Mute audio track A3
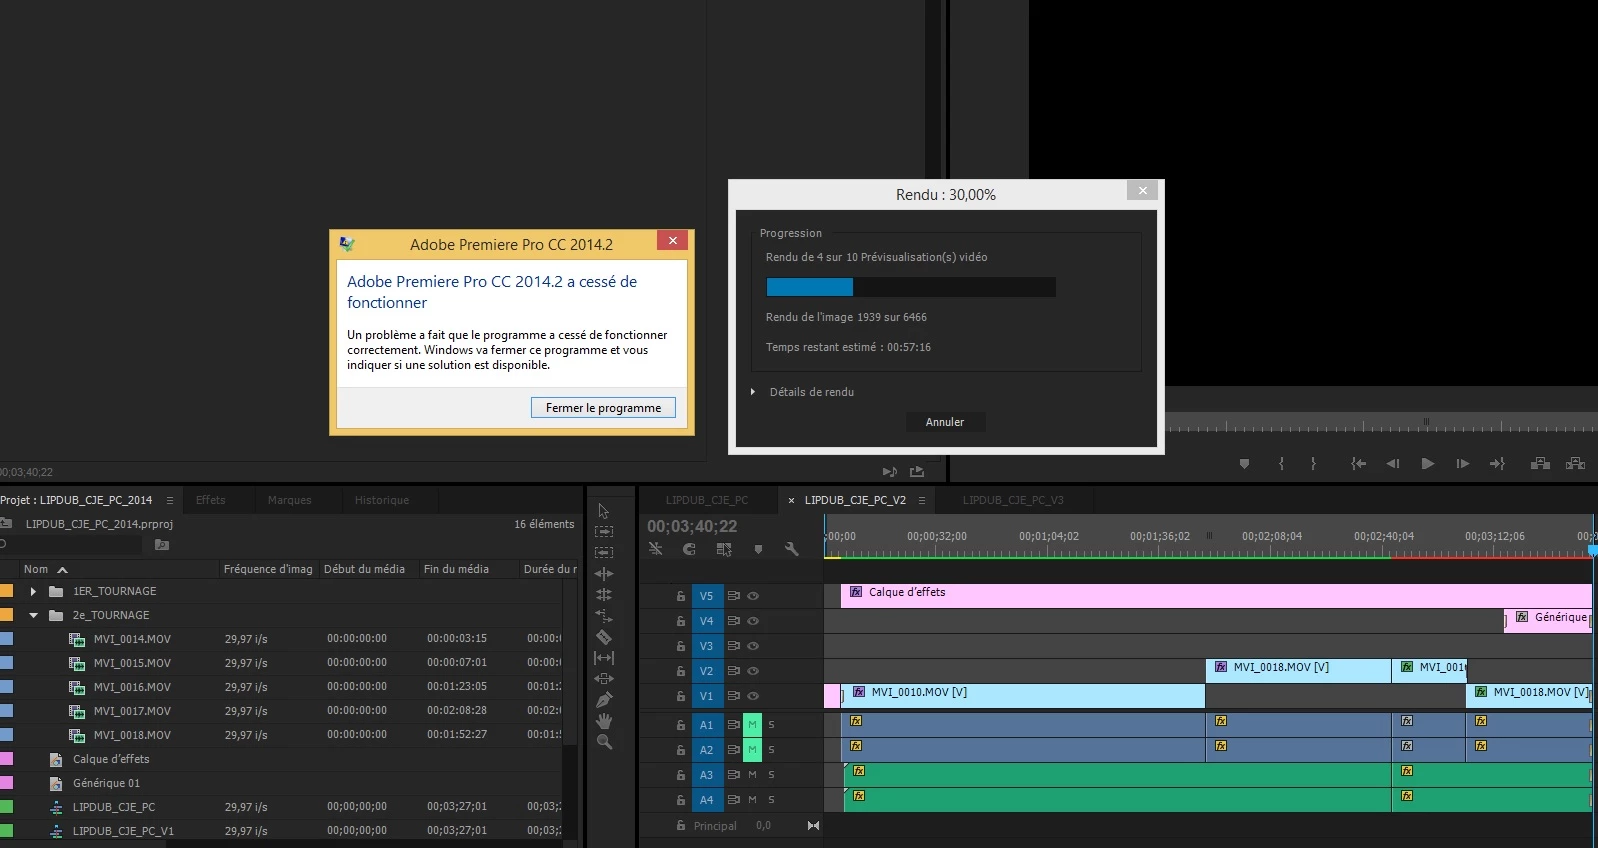Image resolution: width=1598 pixels, height=848 pixels. [x=752, y=775]
